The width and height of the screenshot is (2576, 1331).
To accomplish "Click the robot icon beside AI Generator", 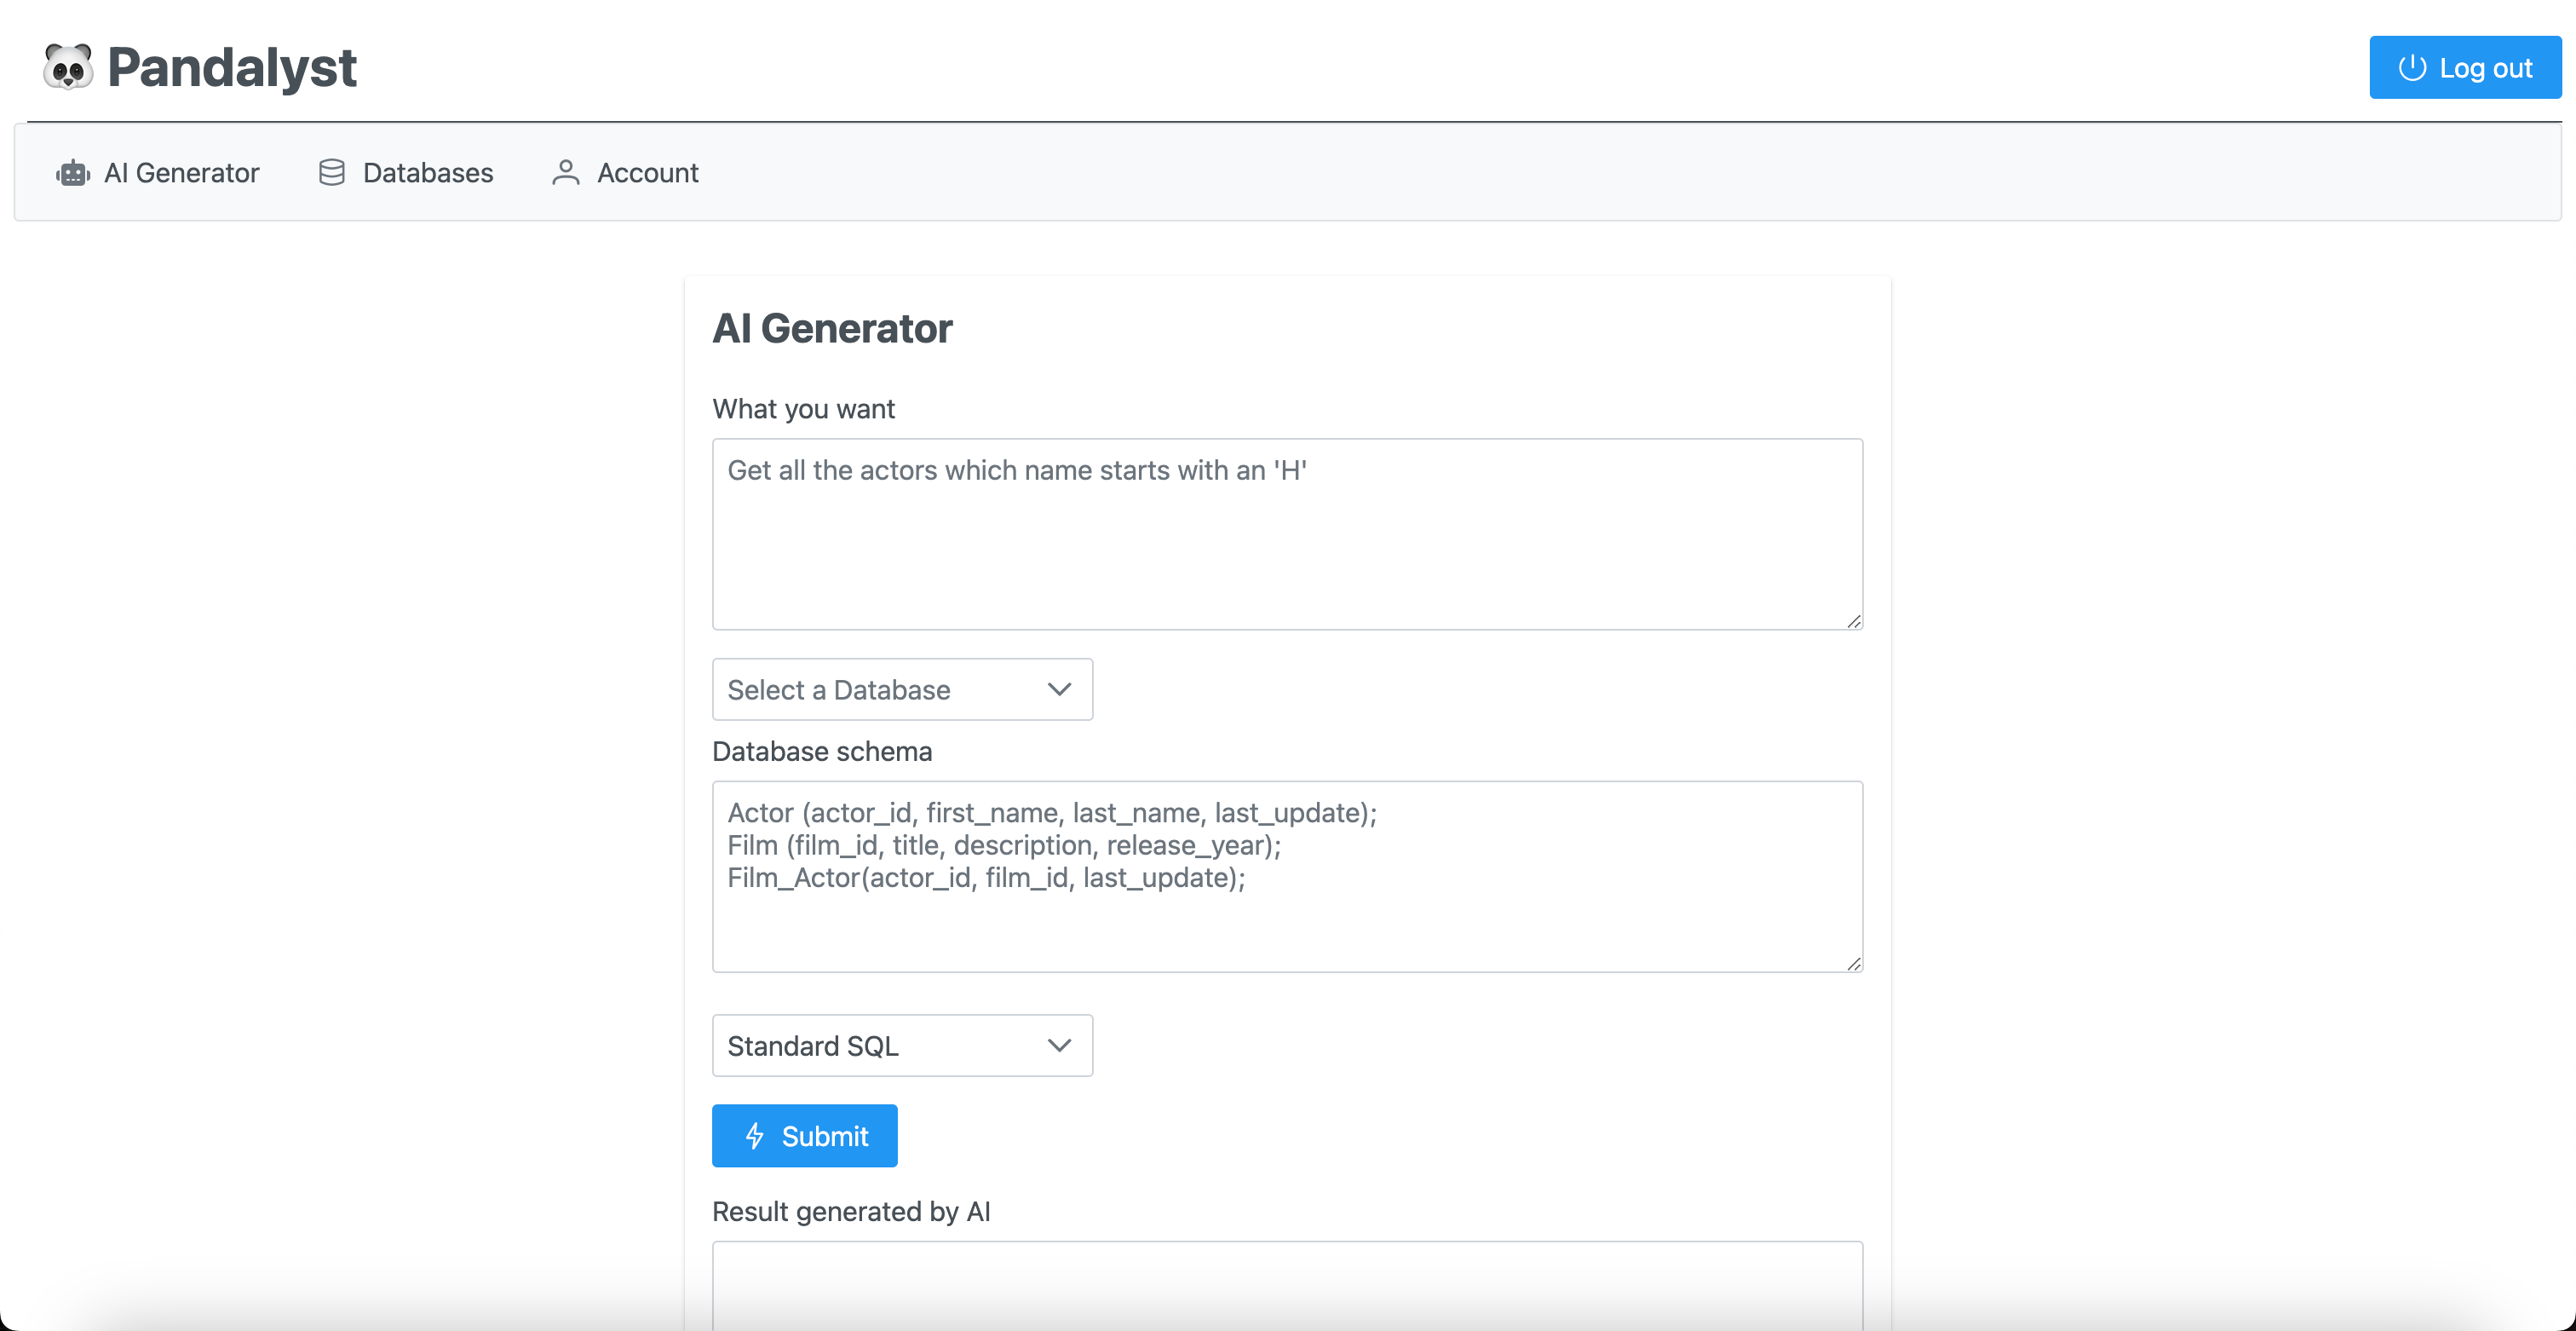I will (x=73, y=173).
